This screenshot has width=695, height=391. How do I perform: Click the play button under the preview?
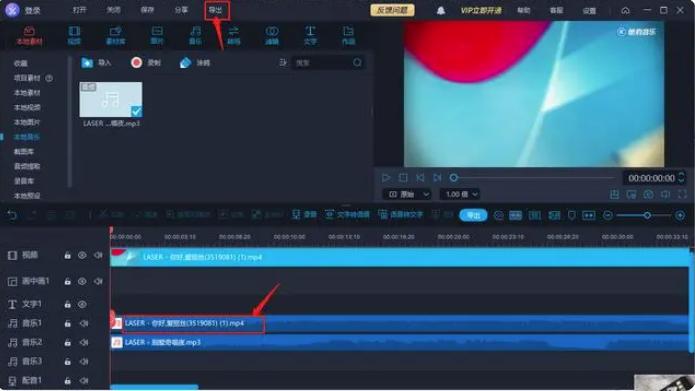click(x=386, y=178)
